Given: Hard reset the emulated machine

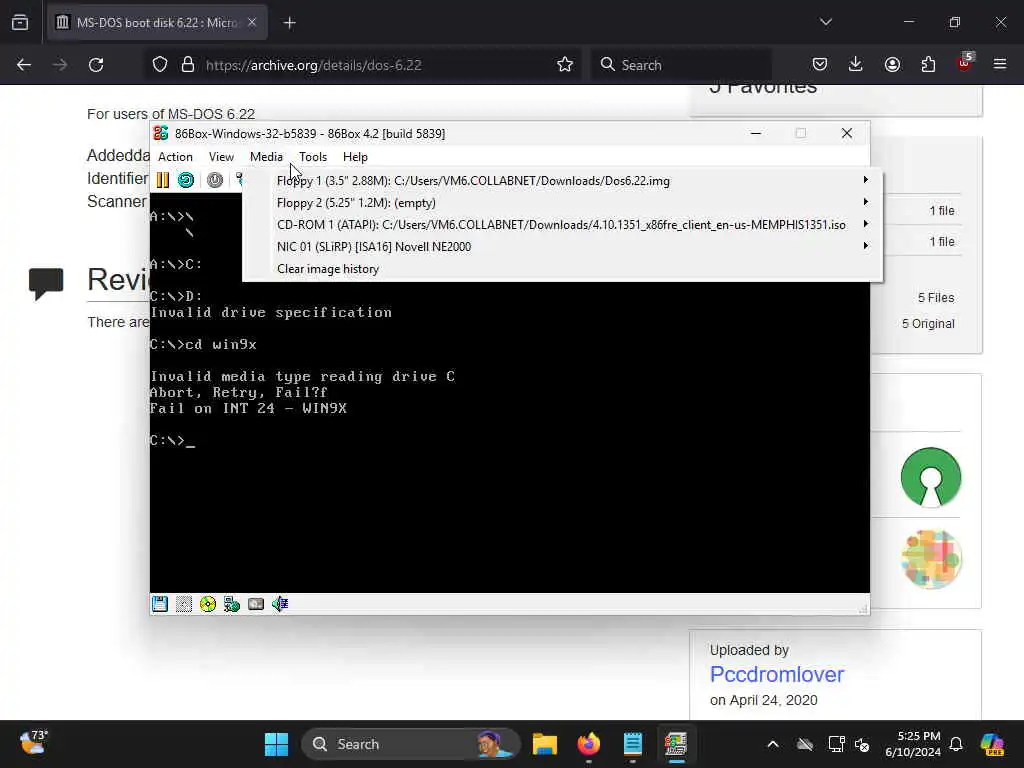Looking at the screenshot, I should [186, 180].
